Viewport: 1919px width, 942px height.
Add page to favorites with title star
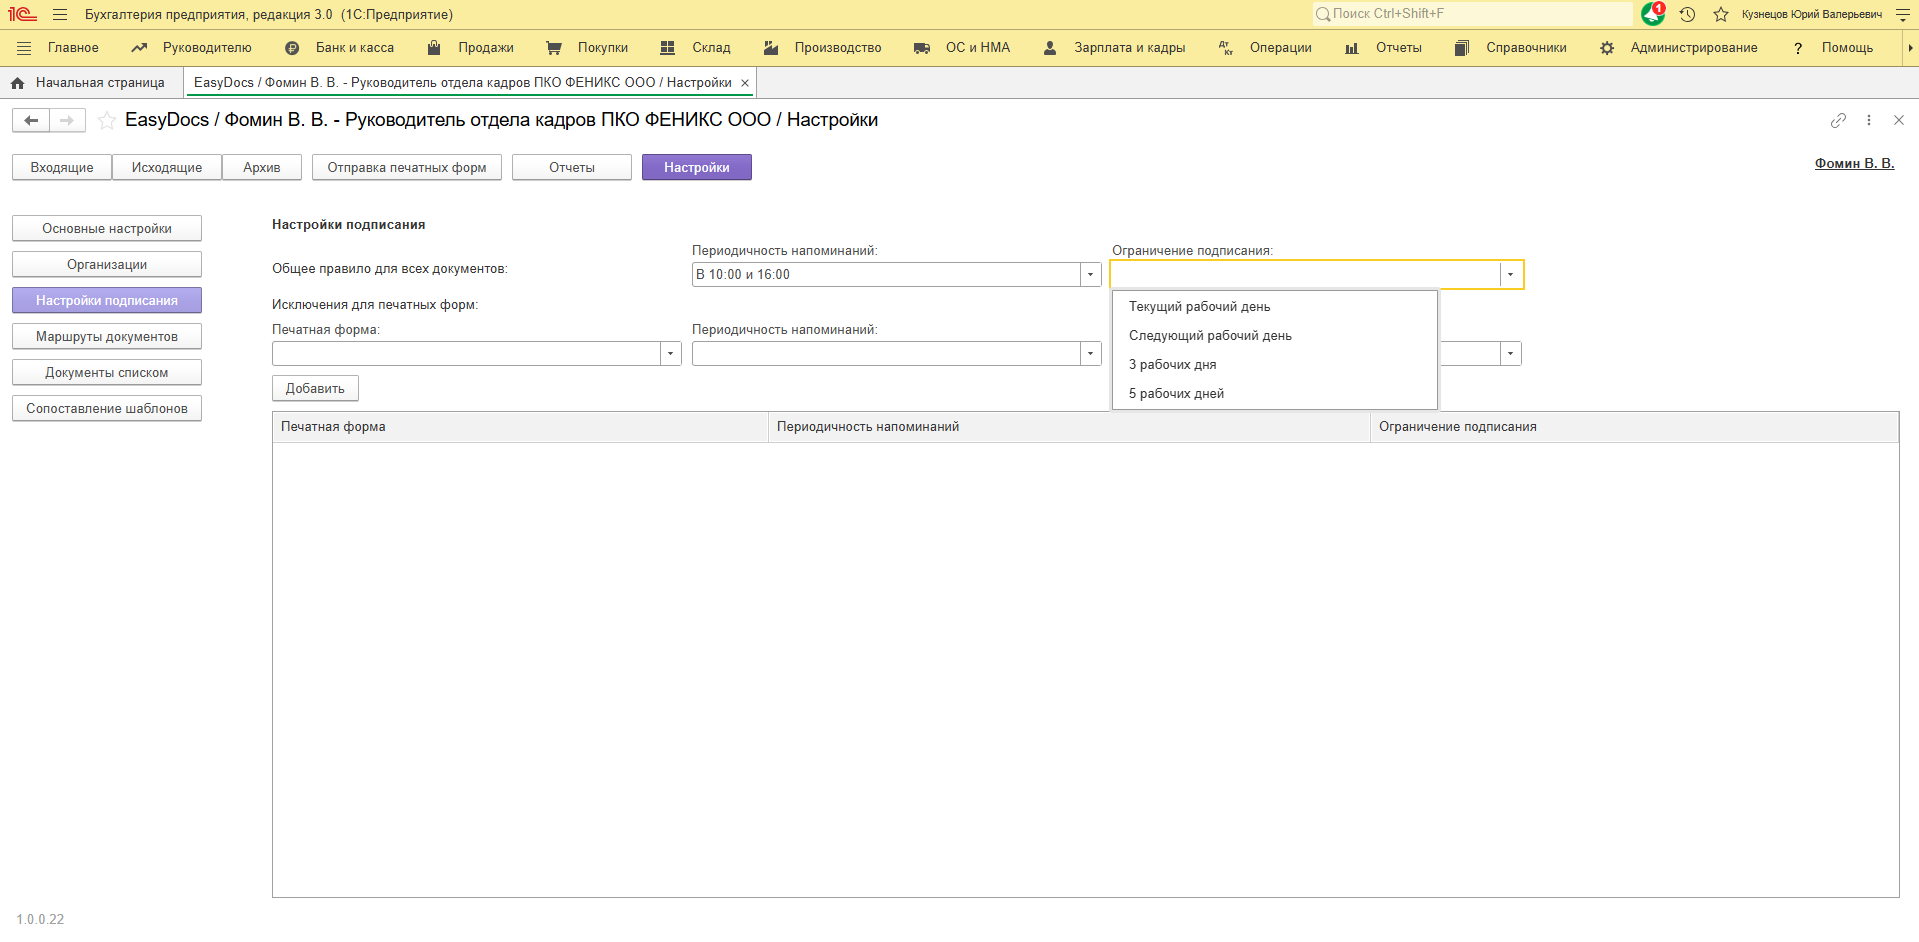click(107, 121)
